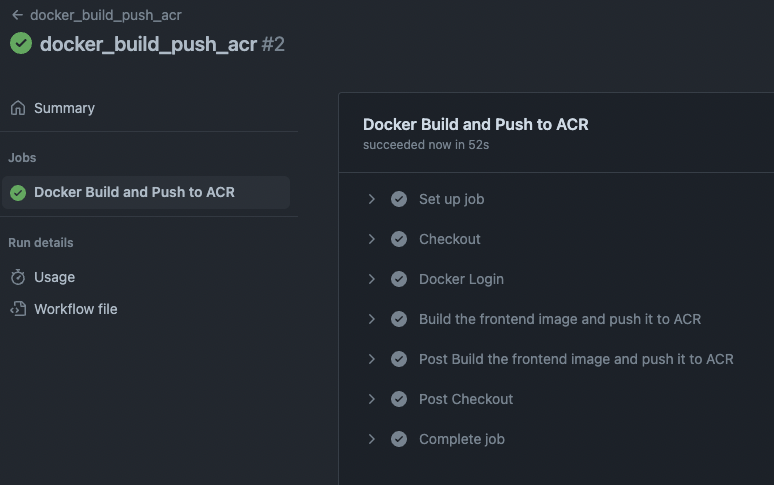The height and width of the screenshot is (485, 774).
Task: Click the green check on Docker Build job
Action: [17, 192]
